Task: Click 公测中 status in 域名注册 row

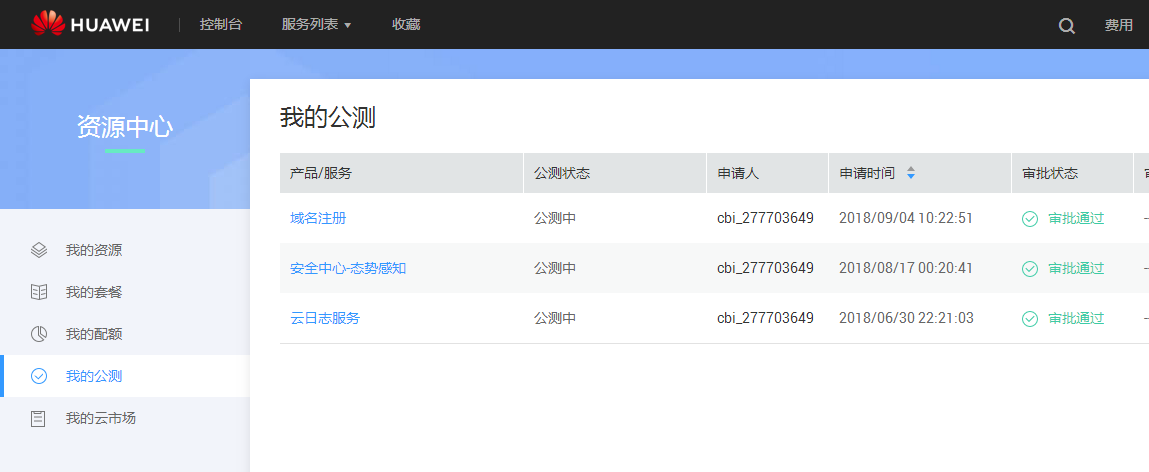Action: [555, 218]
